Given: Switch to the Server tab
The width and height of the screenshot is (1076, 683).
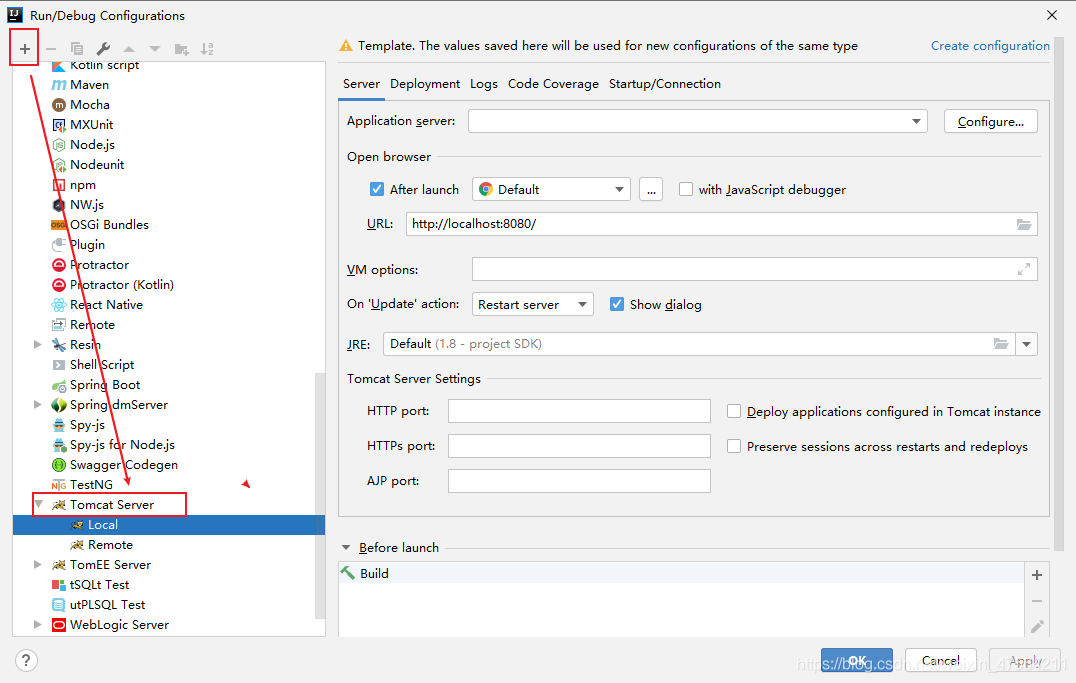Looking at the screenshot, I should 361,84.
